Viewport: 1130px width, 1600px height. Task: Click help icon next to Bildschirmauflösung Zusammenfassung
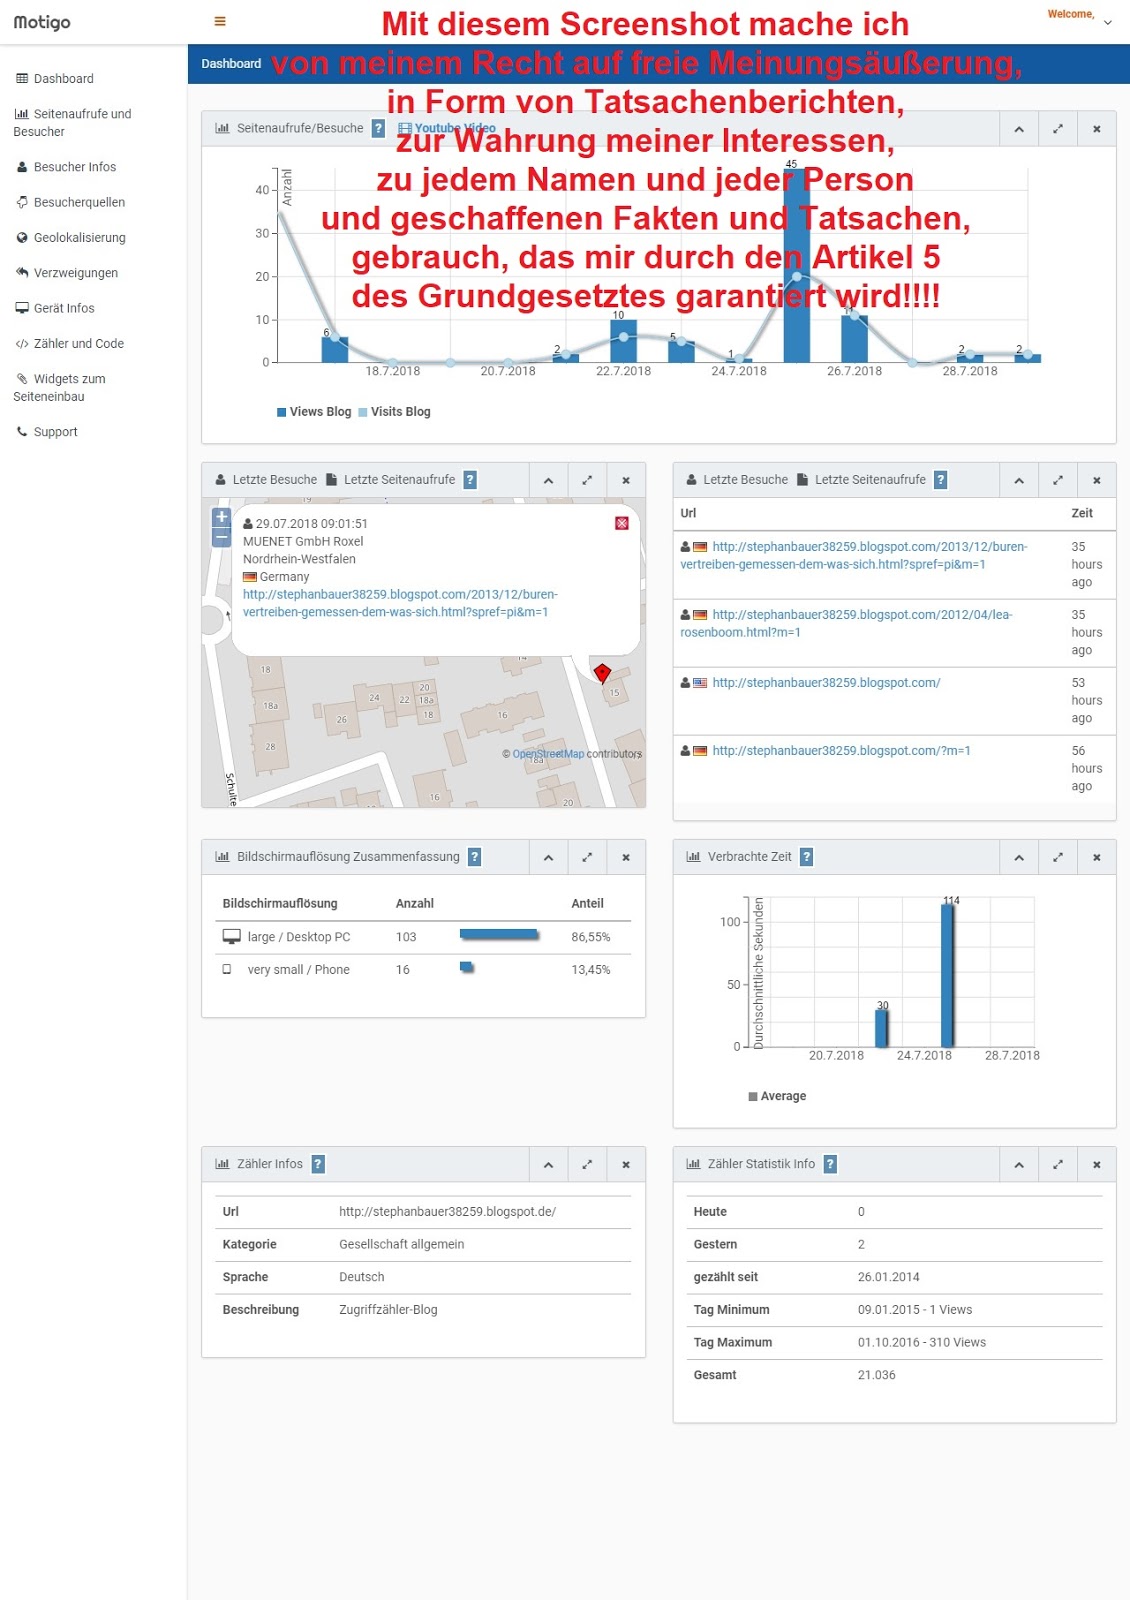point(475,857)
